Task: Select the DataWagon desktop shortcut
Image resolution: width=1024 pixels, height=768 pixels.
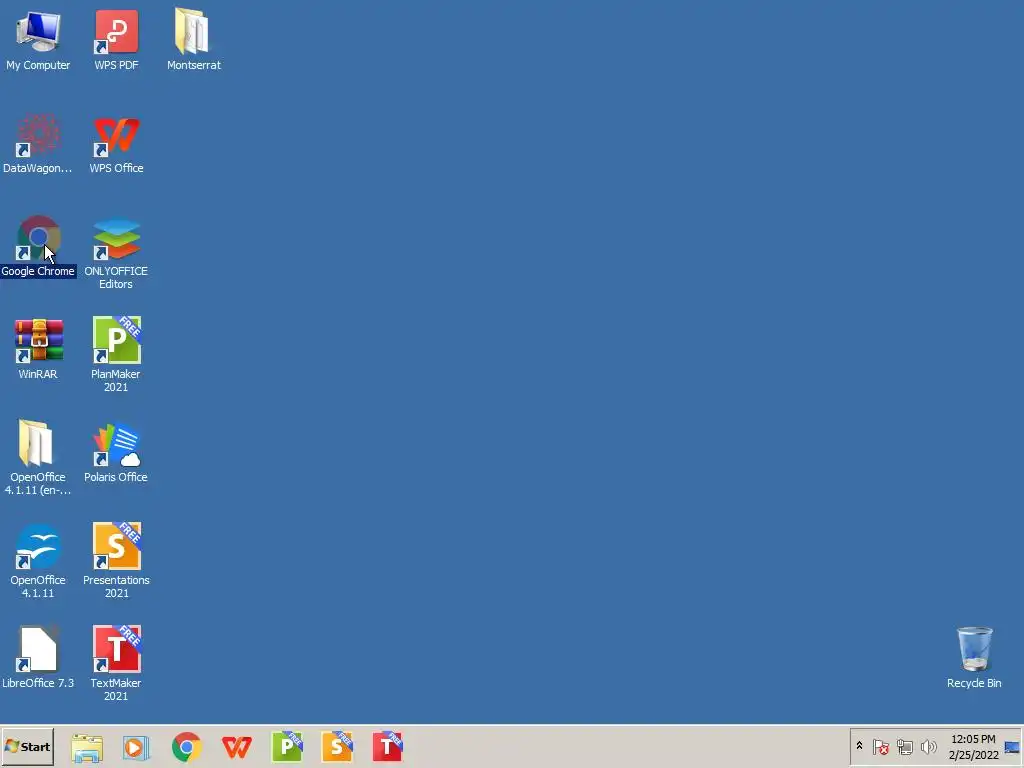Action: click(x=38, y=143)
